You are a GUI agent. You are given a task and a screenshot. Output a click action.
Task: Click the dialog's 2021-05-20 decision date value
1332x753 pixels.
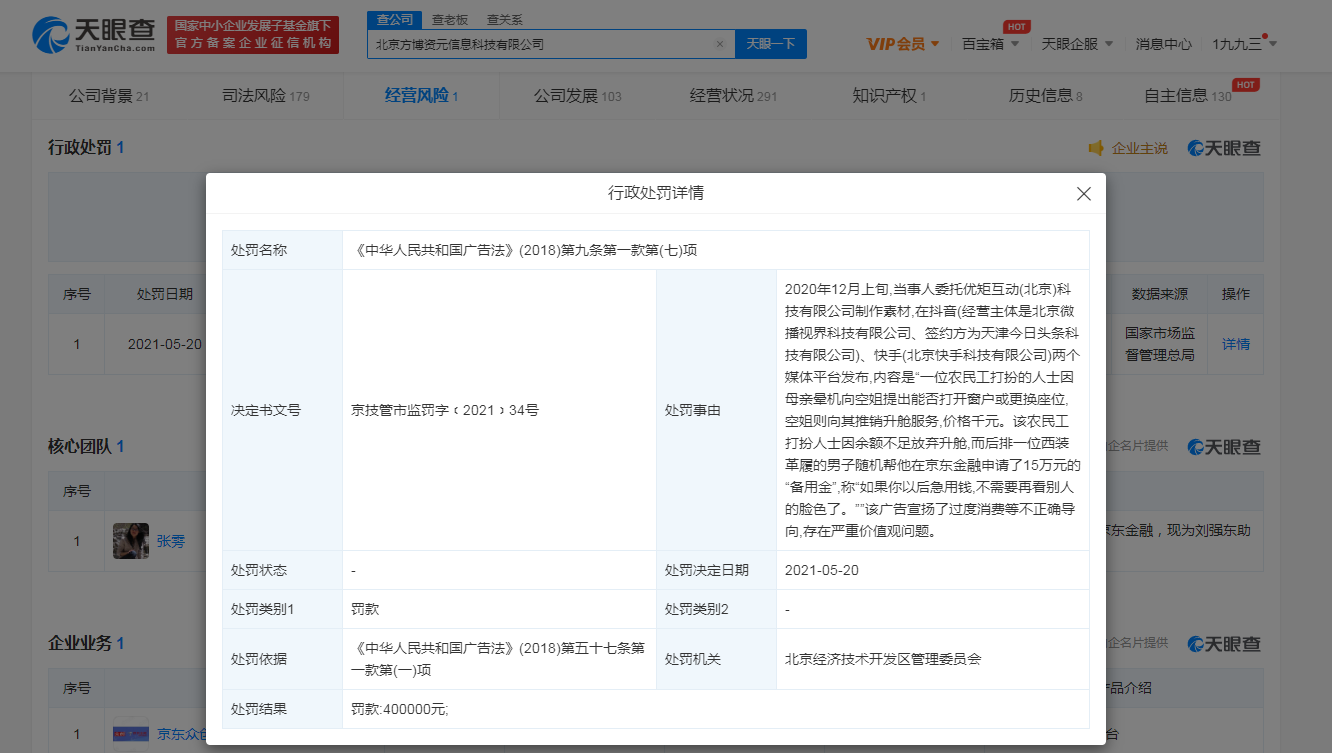click(x=822, y=570)
